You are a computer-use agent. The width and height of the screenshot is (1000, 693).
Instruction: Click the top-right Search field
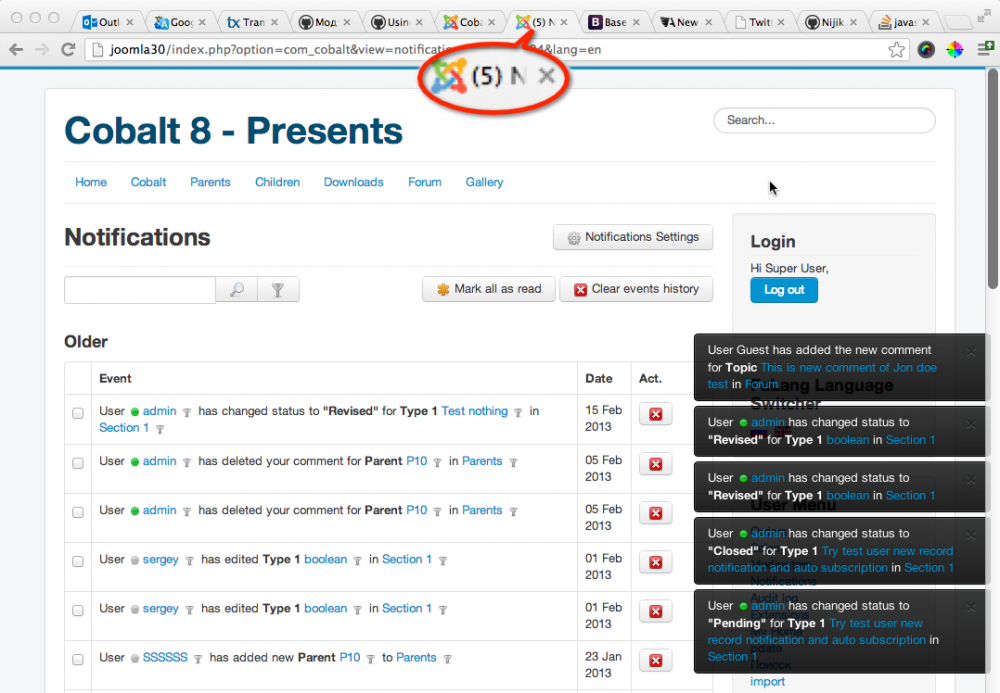click(824, 120)
